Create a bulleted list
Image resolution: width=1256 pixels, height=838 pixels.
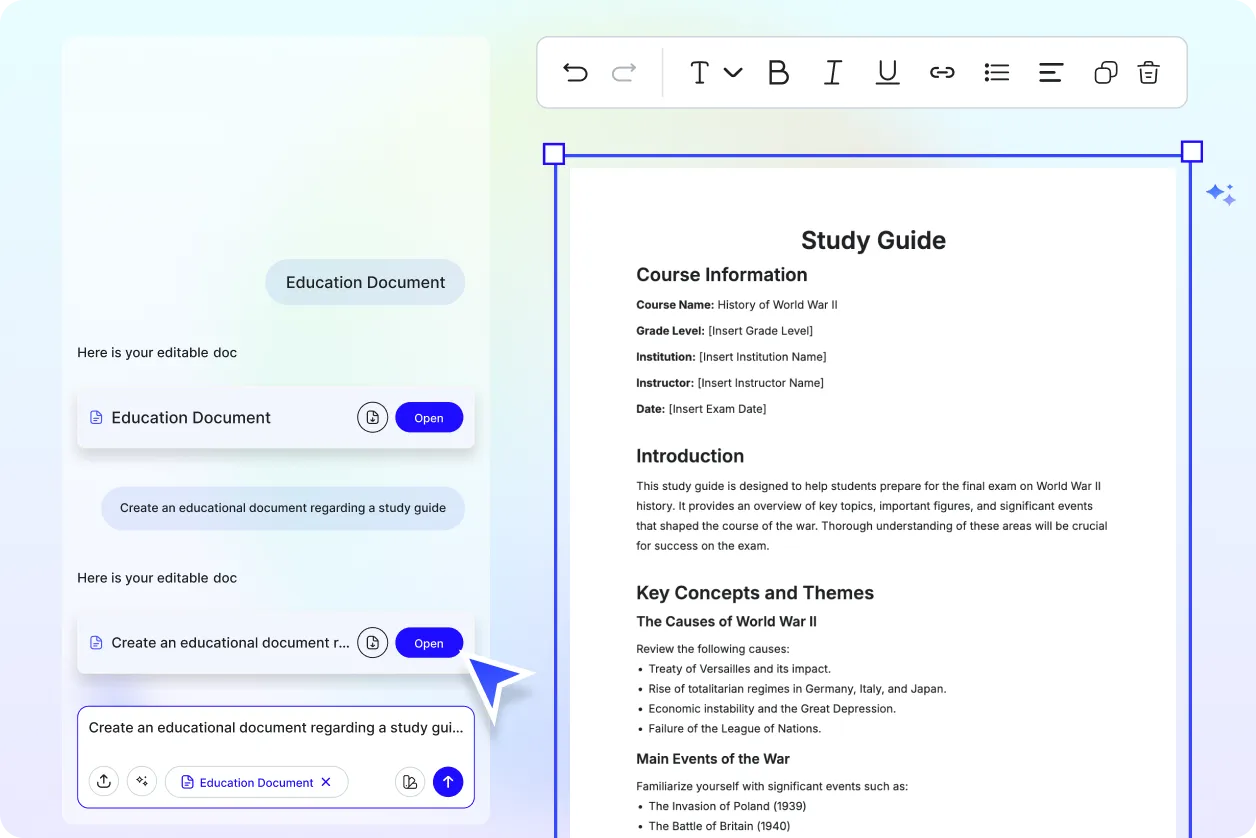[x=996, y=72]
